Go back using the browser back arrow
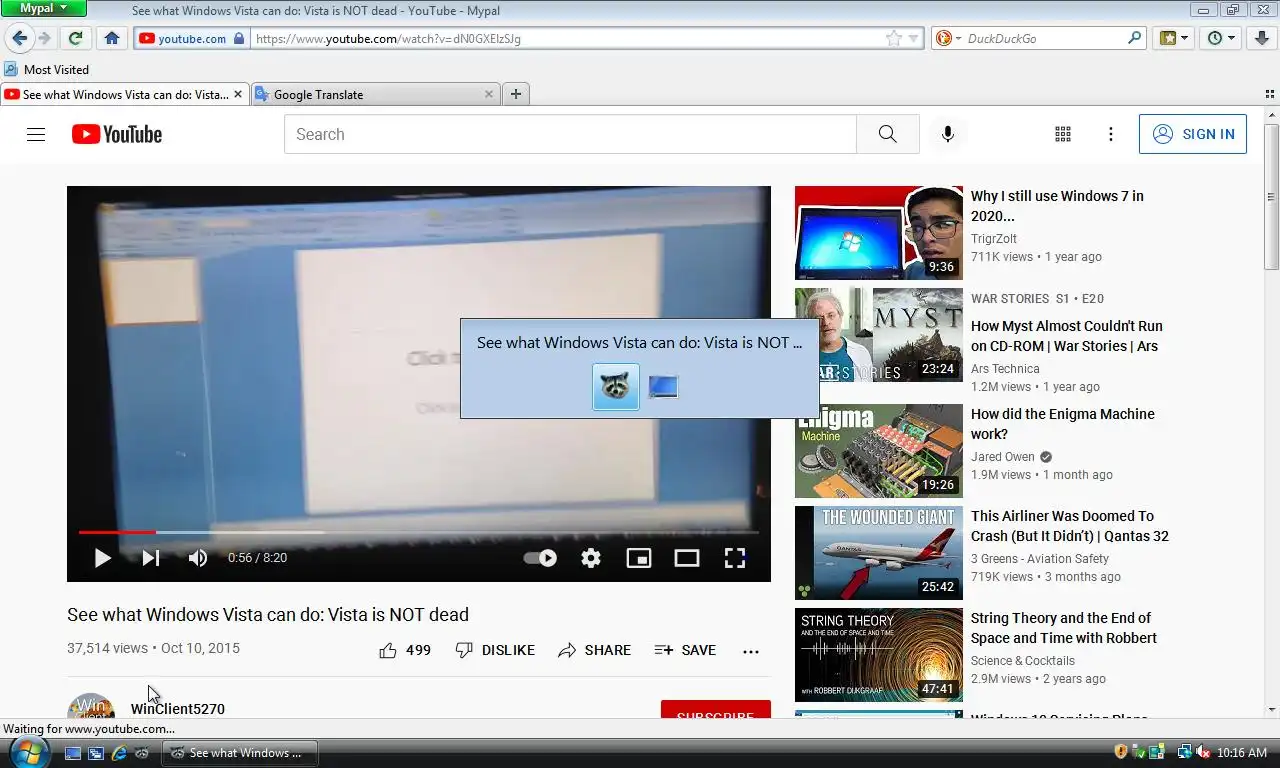This screenshot has height=768, width=1280. [19, 38]
